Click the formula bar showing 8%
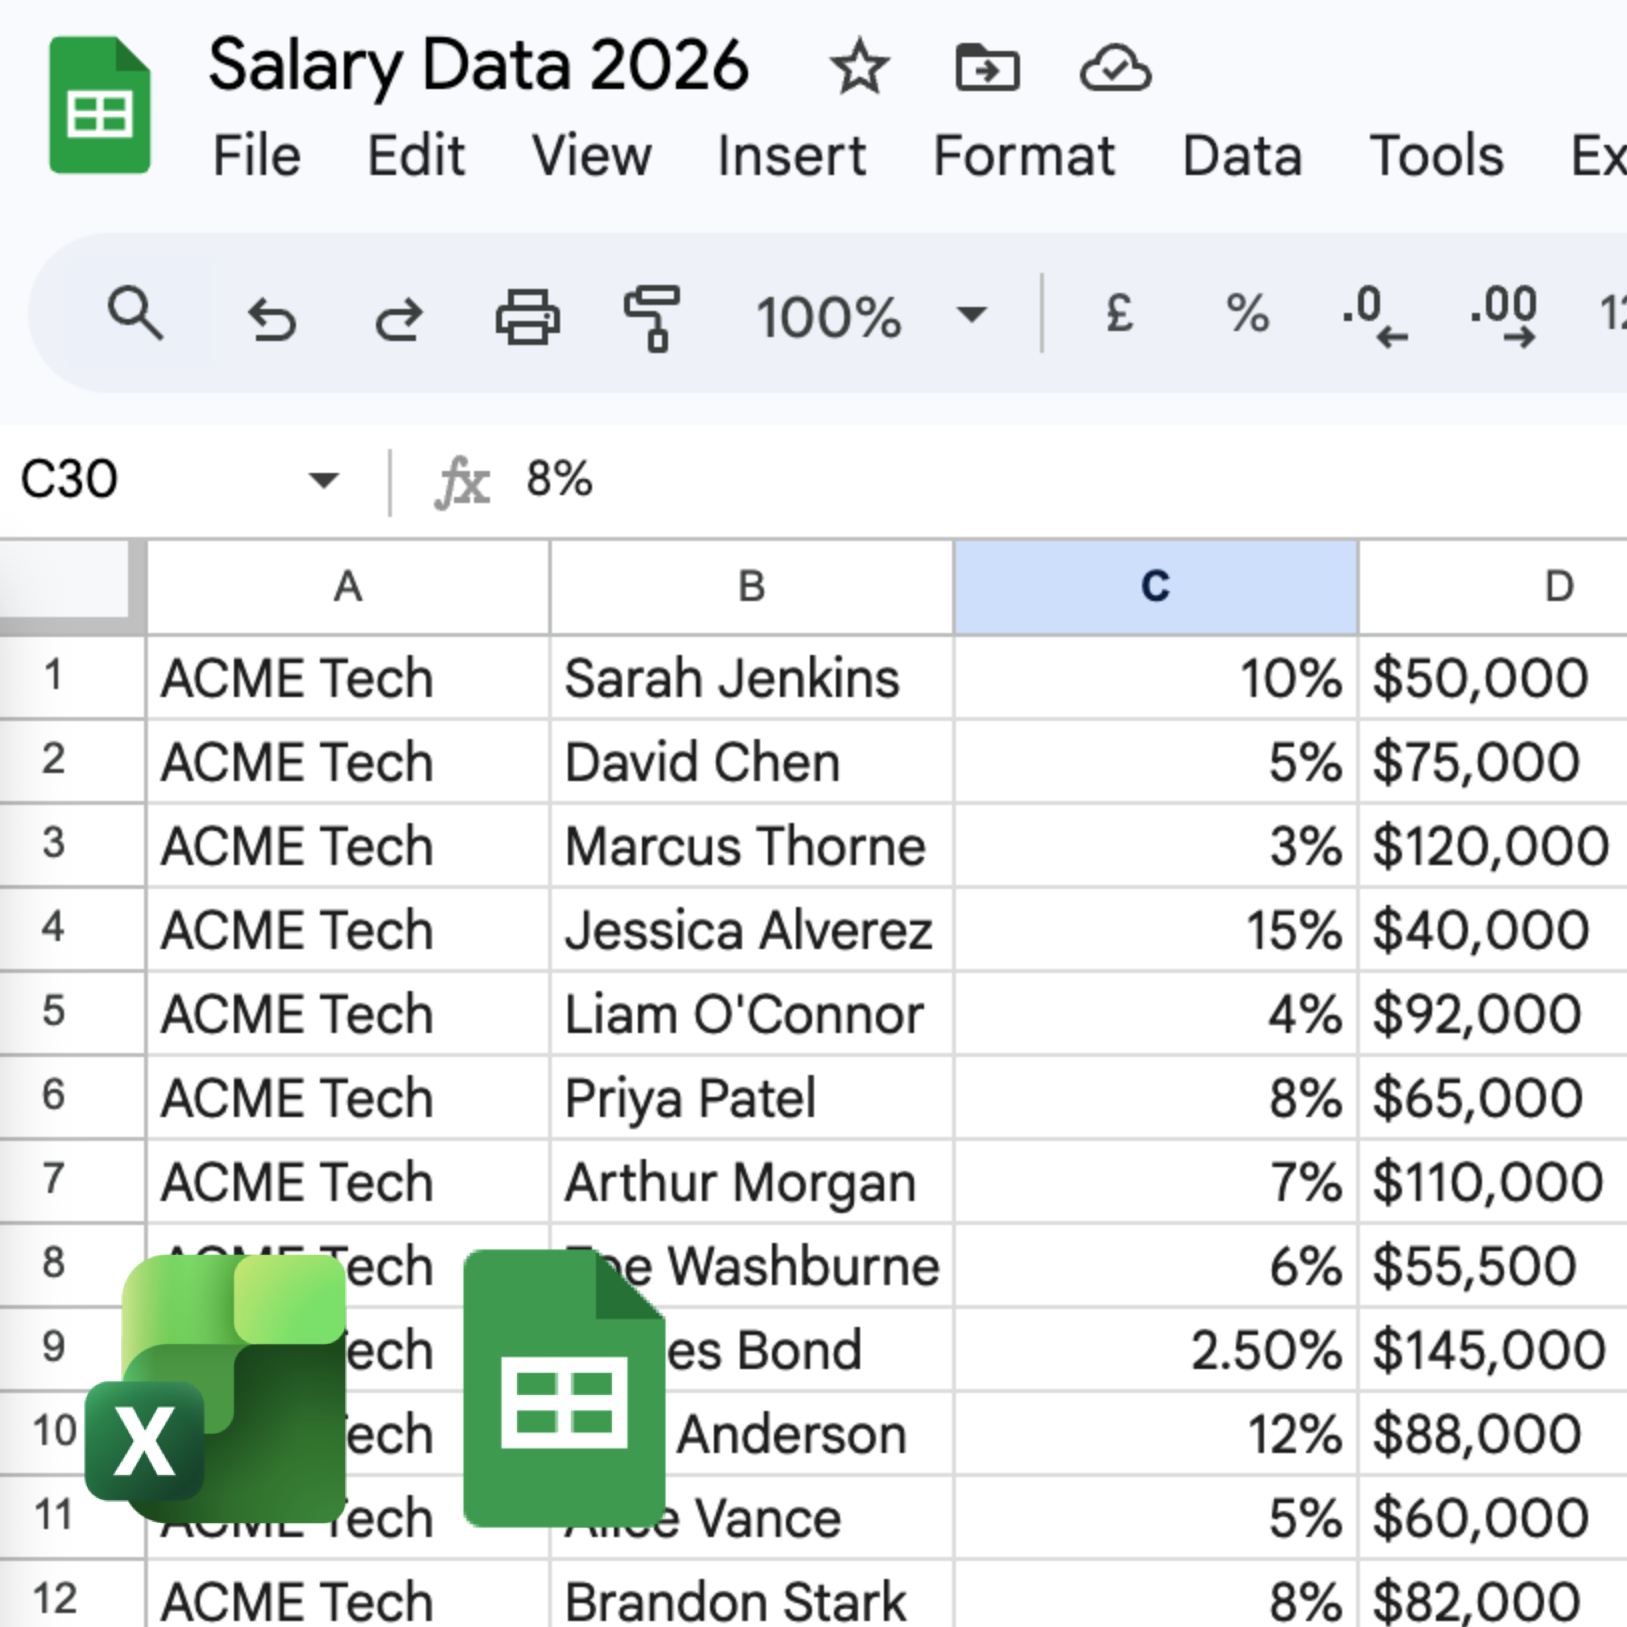 click(900, 480)
